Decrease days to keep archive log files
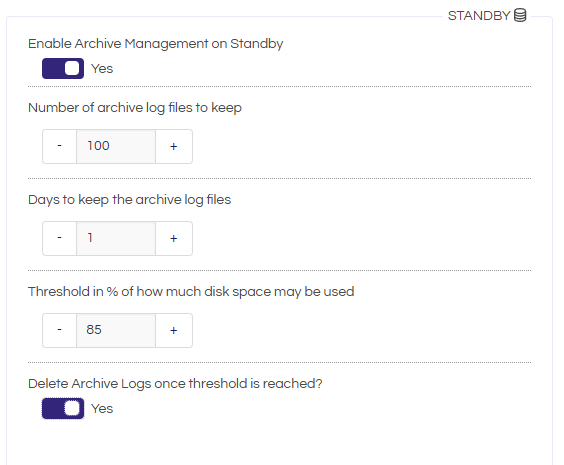 (x=60, y=238)
